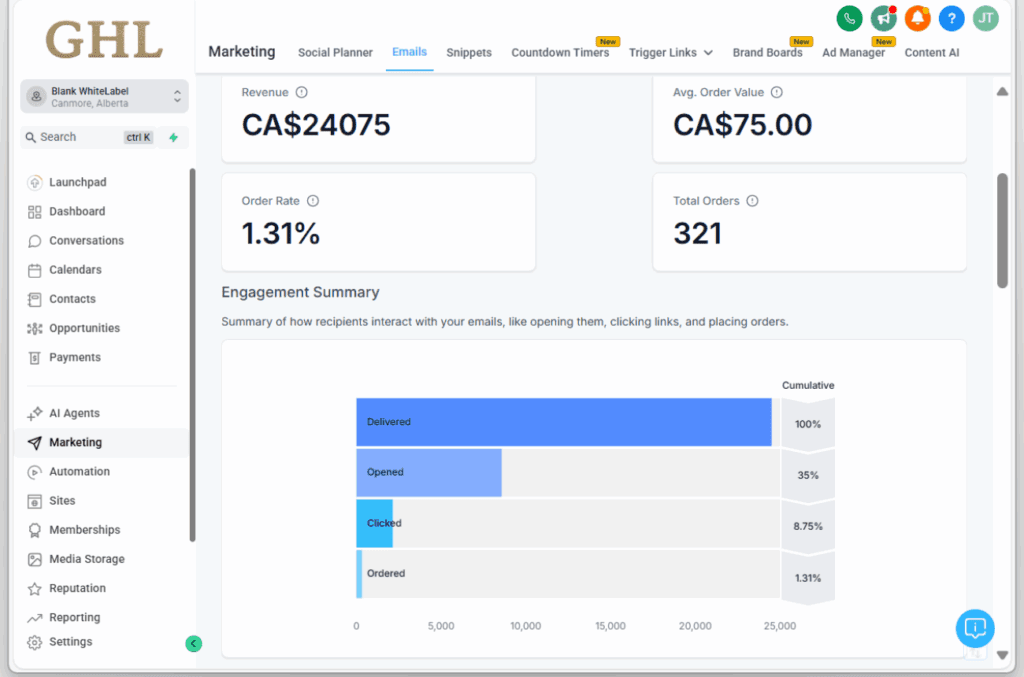Open Conversations from the sidebar

(86, 240)
